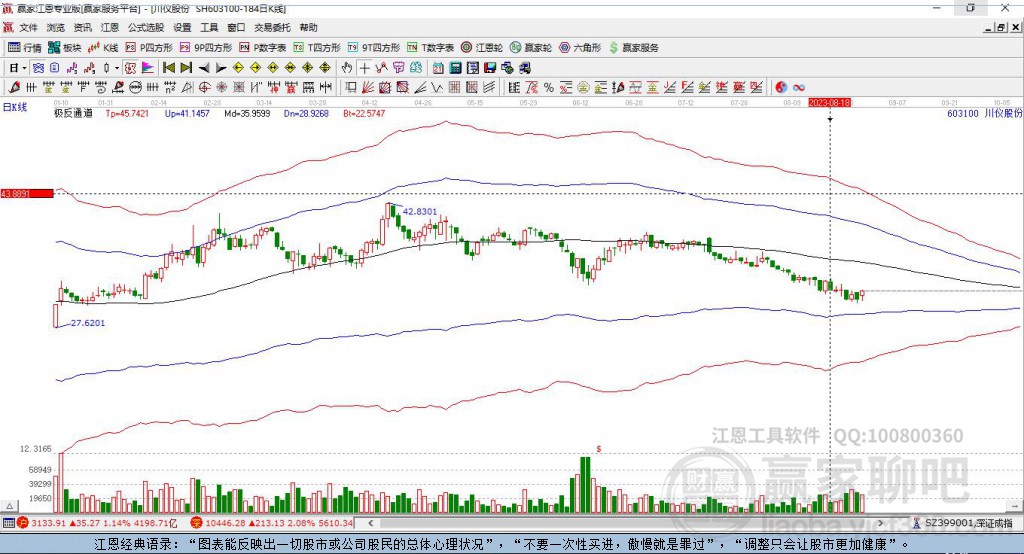Click the Tp=45.7421 indicator value
This screenshot has width=1024, height=554.
(127, 114)
